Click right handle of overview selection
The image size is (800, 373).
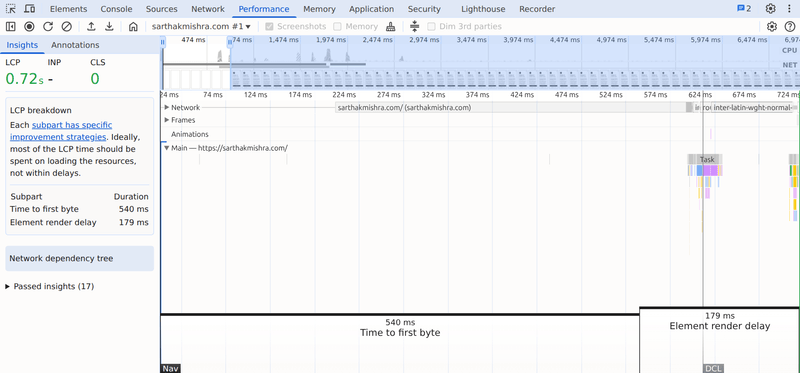coord(230,43)
